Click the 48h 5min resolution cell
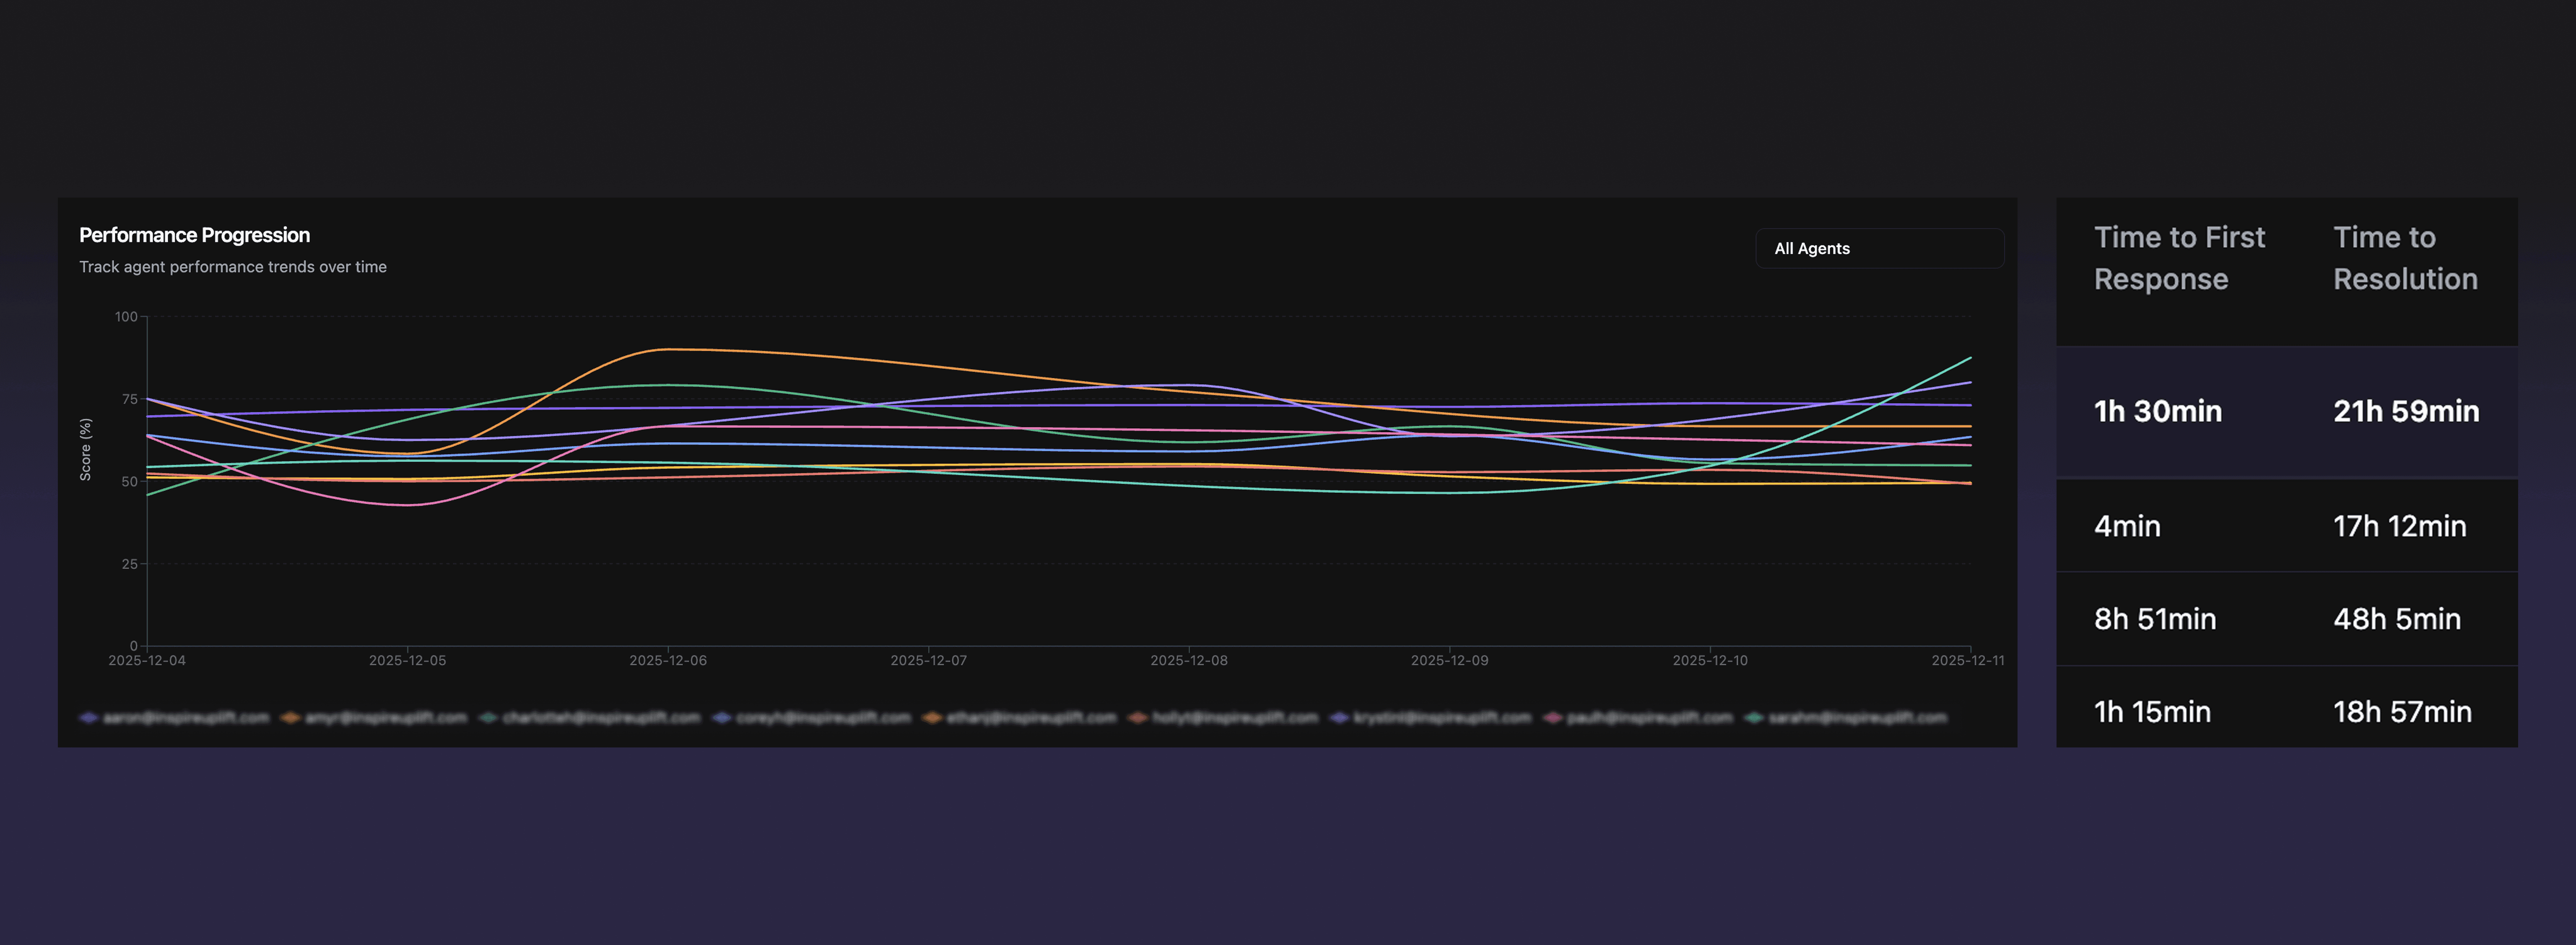2576x945 pixels. coord(2396,619)
